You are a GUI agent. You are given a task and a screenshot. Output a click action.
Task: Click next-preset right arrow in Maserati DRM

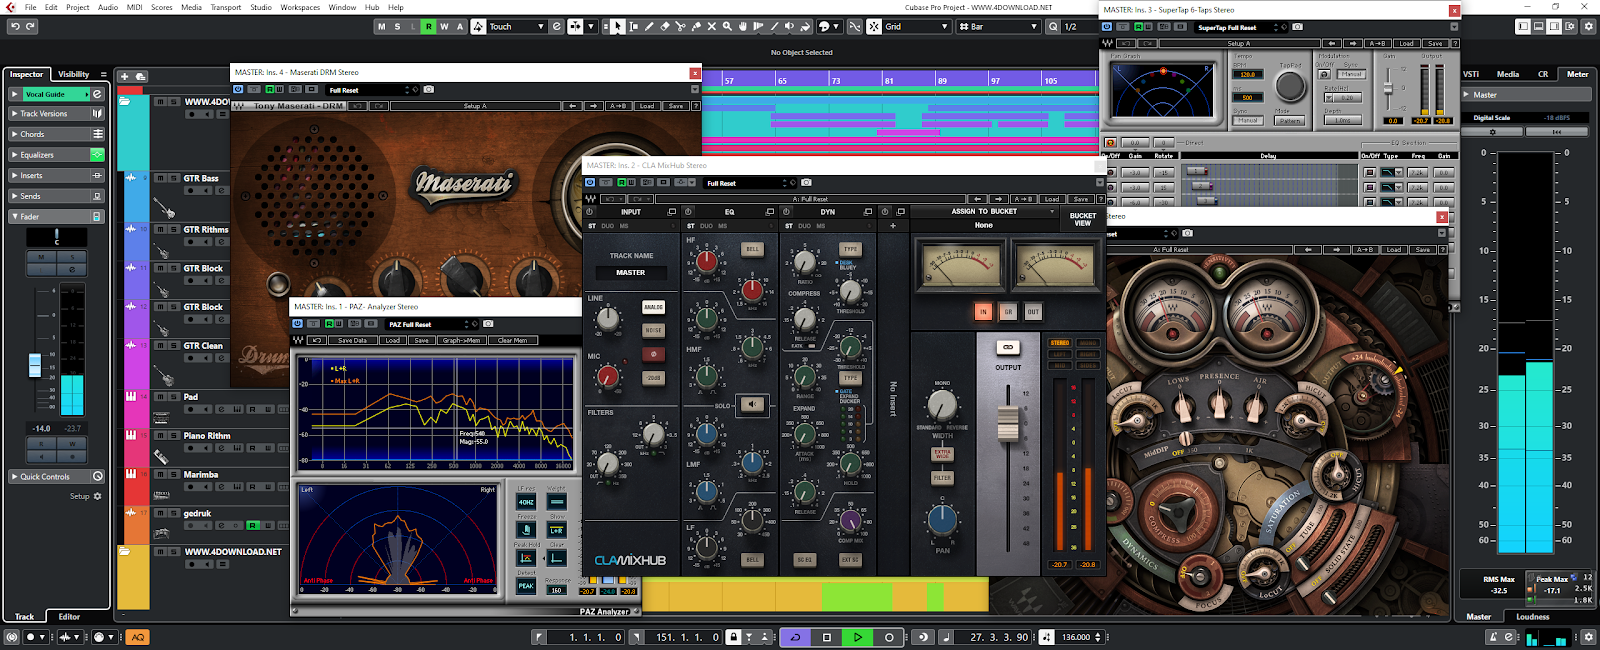594,106
